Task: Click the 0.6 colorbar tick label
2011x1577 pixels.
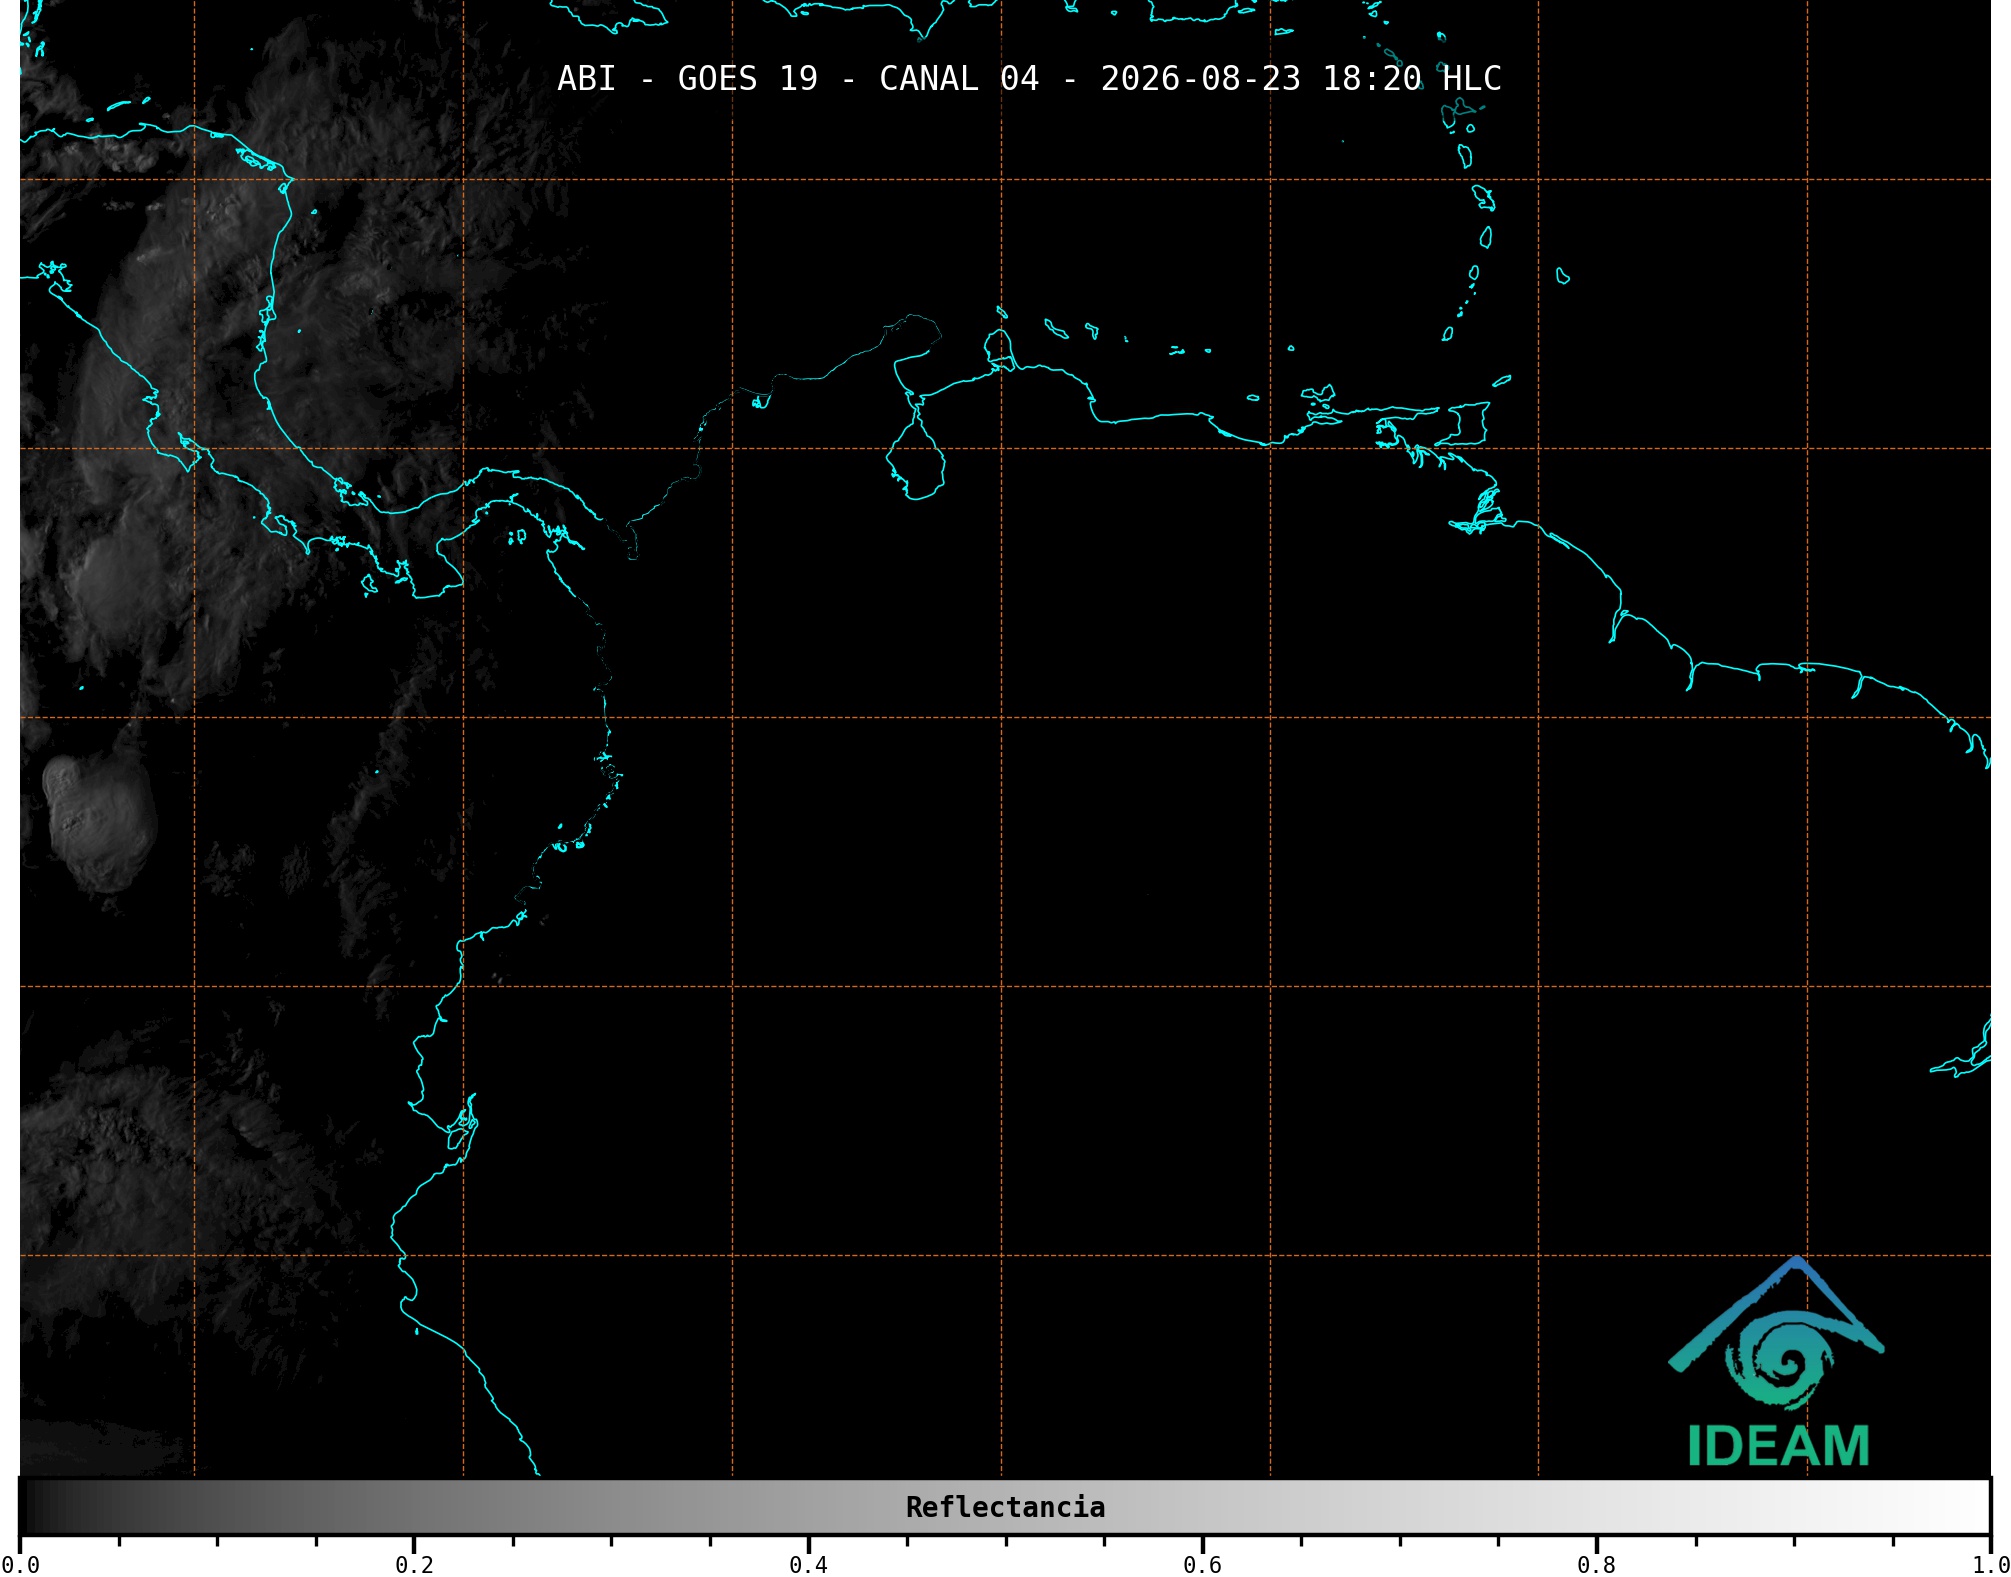Action: [x=1202, y=1565]
